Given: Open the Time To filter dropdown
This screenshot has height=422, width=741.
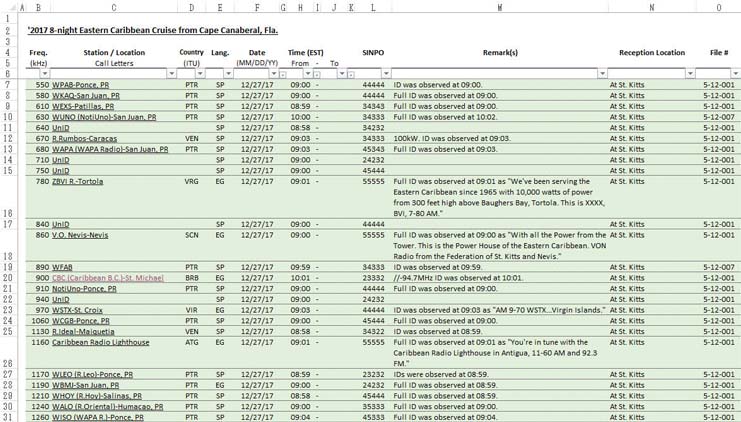Looking at the screenshot, I should (342, 74).
